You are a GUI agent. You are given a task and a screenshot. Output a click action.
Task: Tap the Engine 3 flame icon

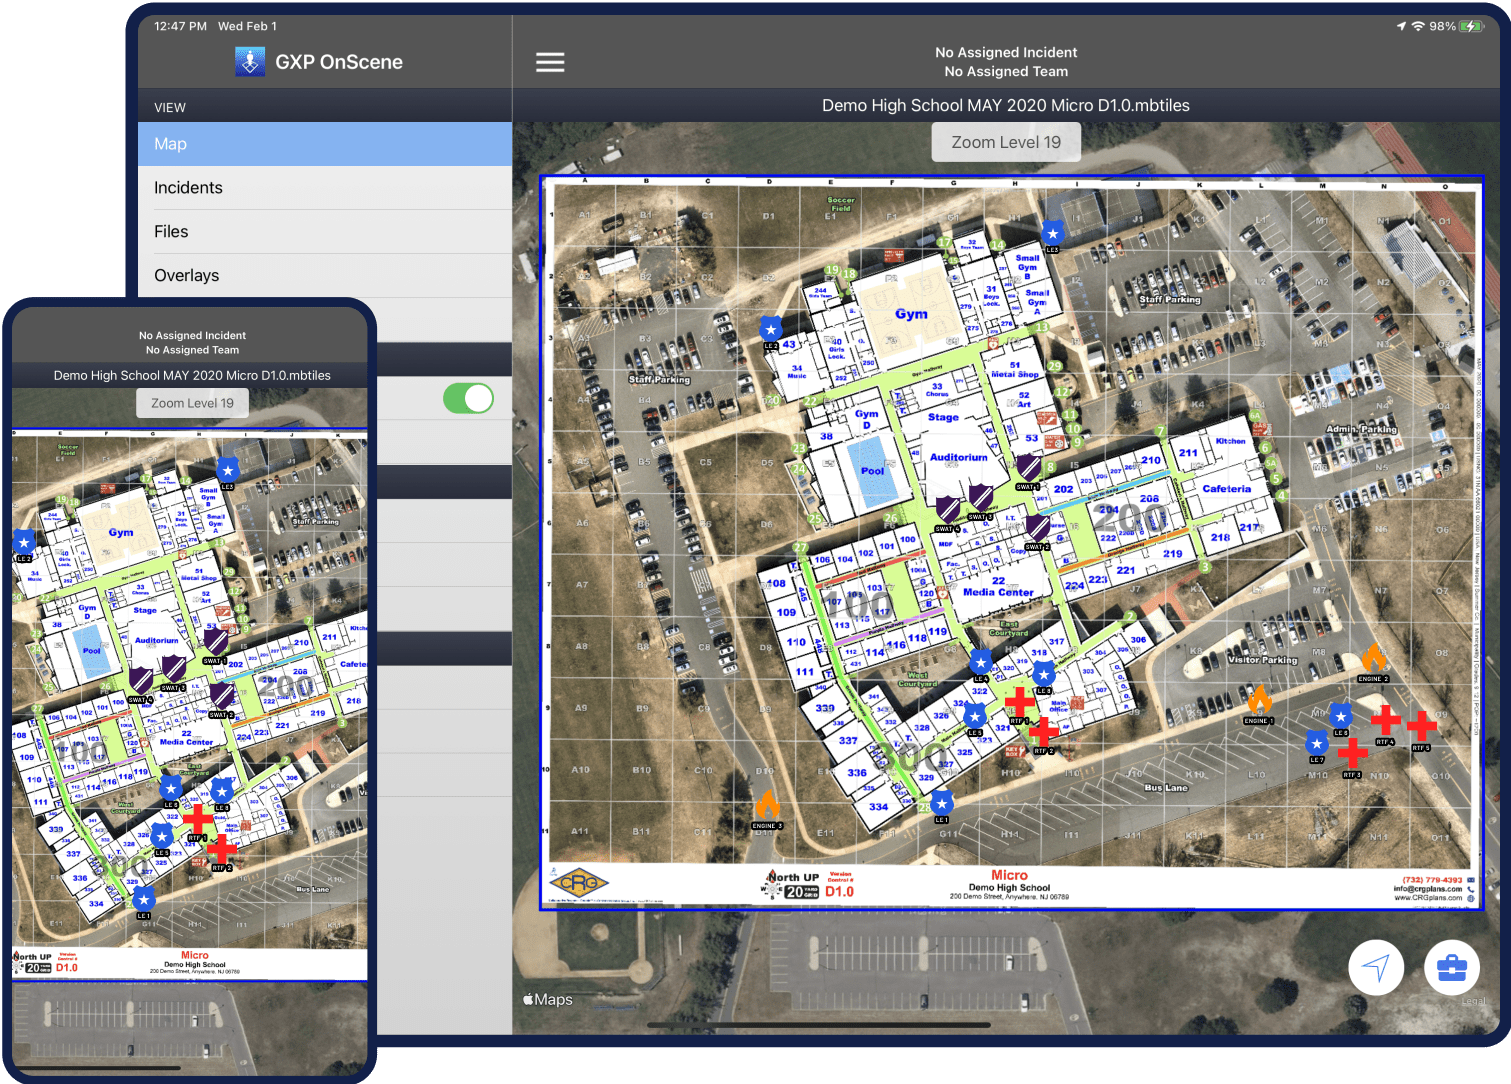point(767,806)
